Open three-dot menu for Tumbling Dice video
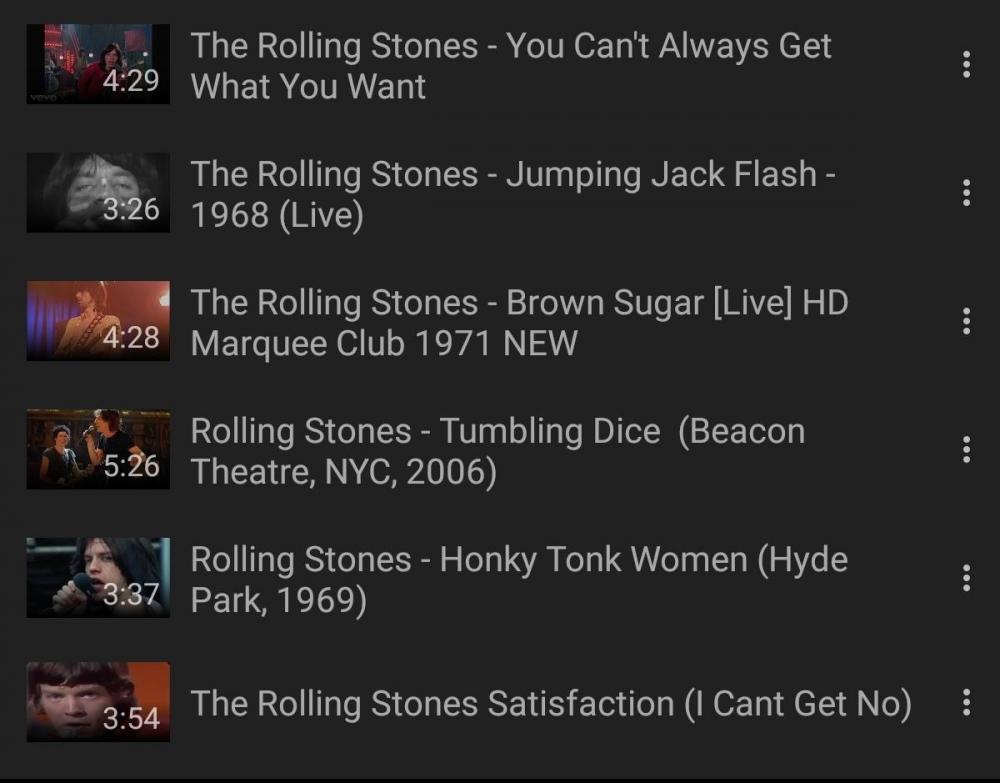 pos(966,449)
